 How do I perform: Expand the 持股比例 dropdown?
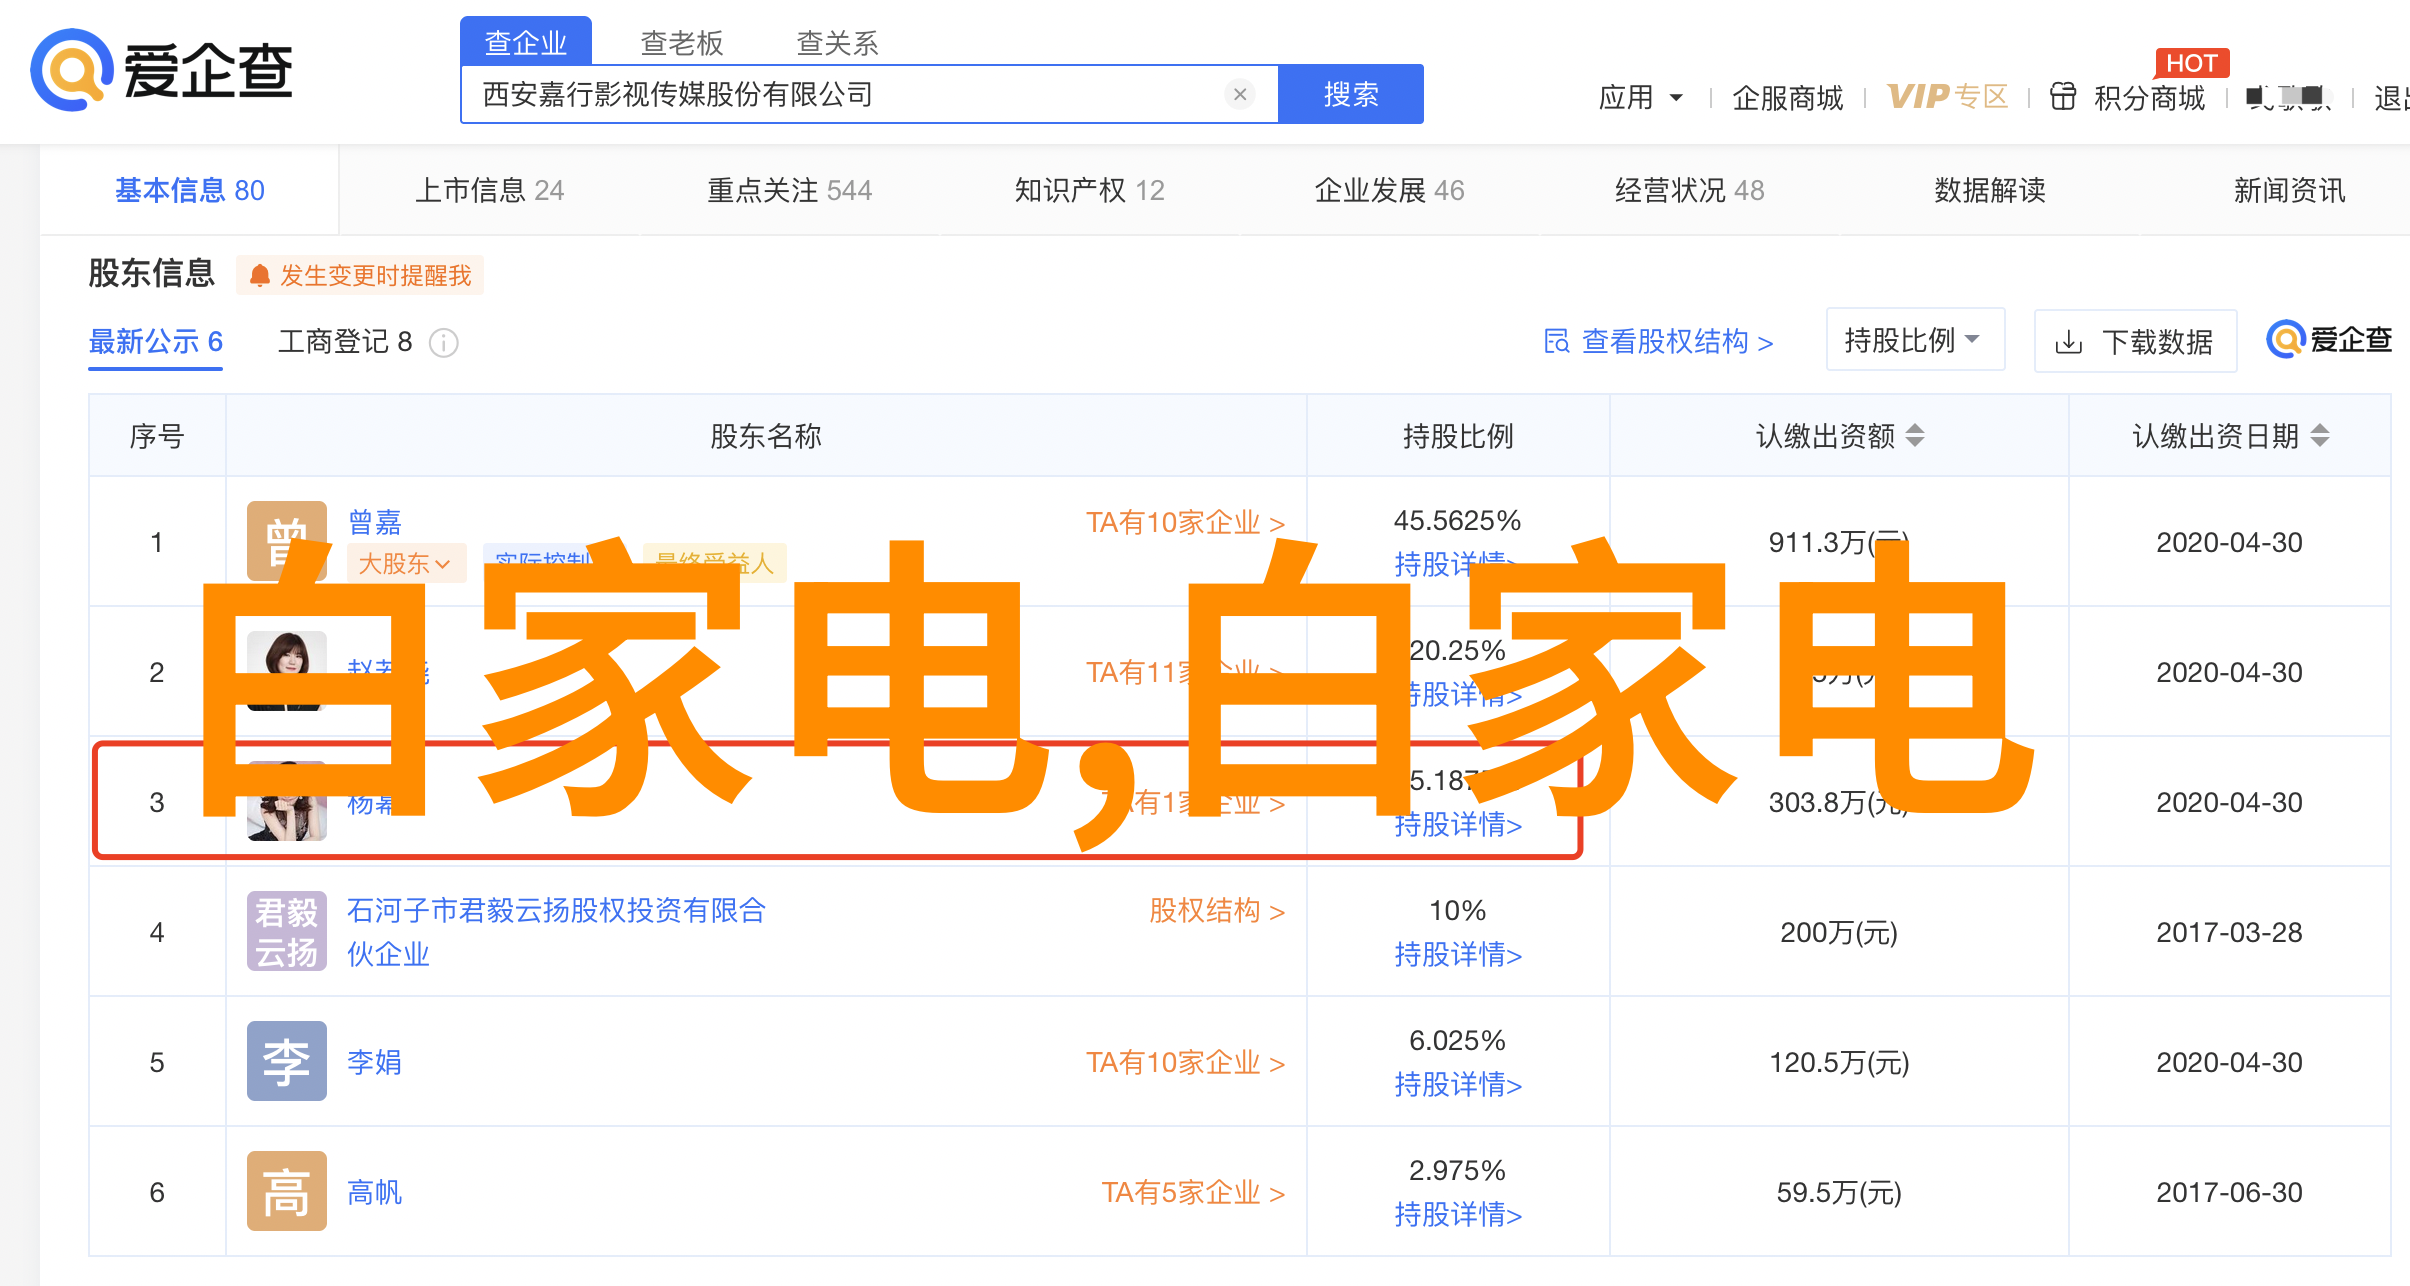[1915, 340]
